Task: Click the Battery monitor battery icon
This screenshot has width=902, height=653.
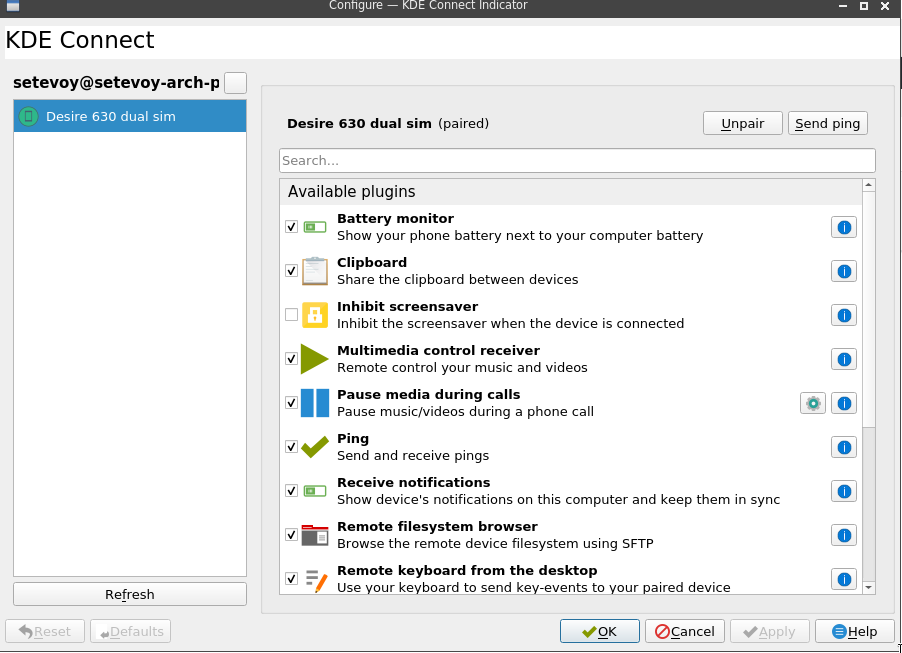Action: [315, 227]
